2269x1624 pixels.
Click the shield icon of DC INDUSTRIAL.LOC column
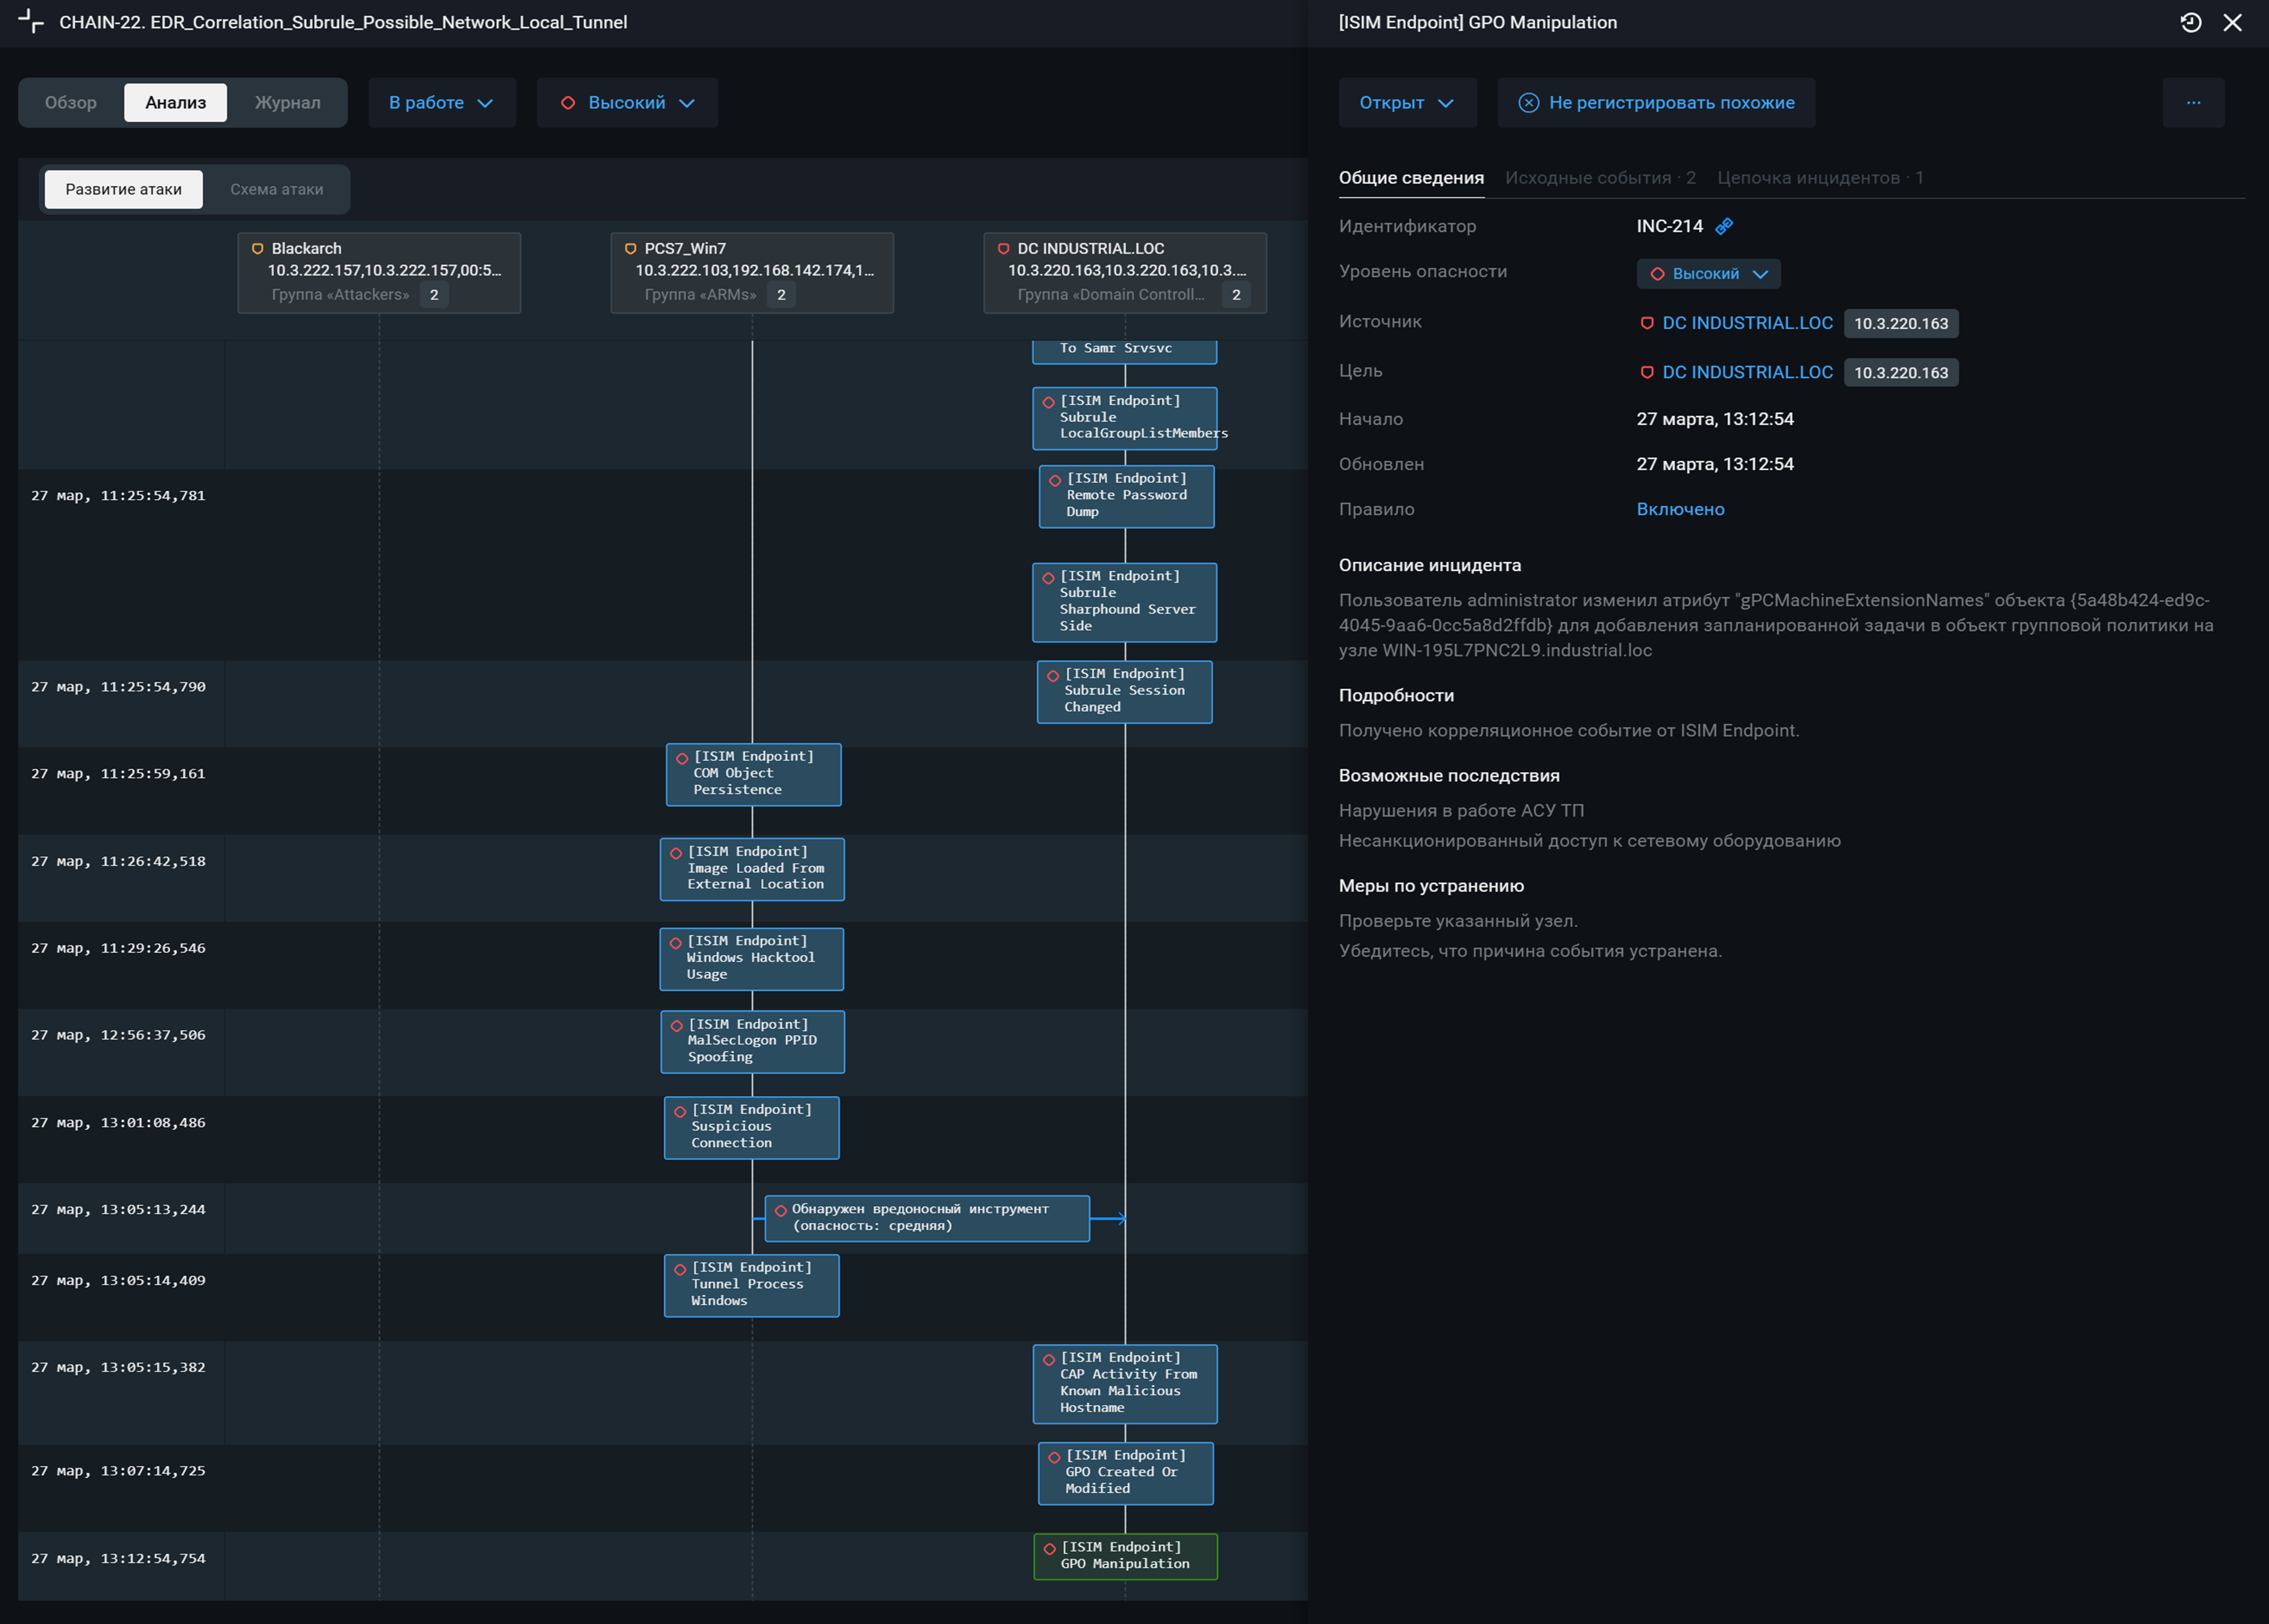coord(1003,249)
